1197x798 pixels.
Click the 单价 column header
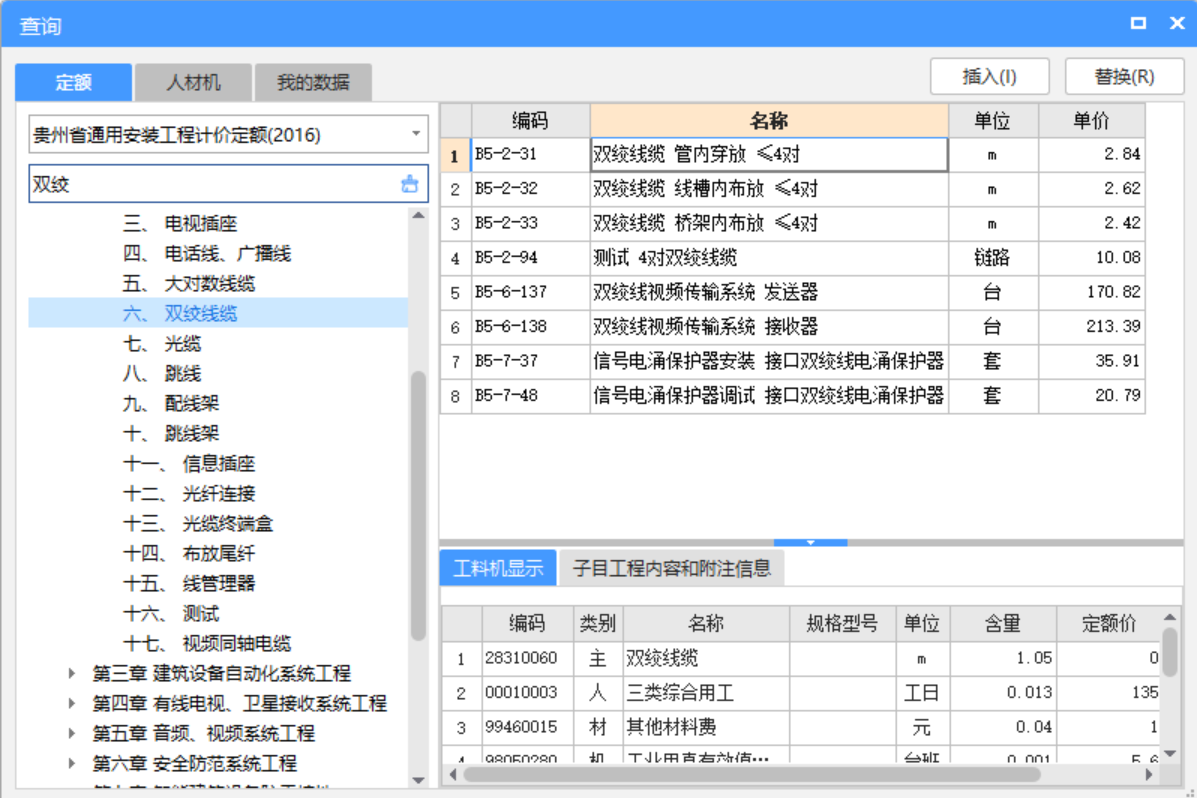pos(1091,121)
